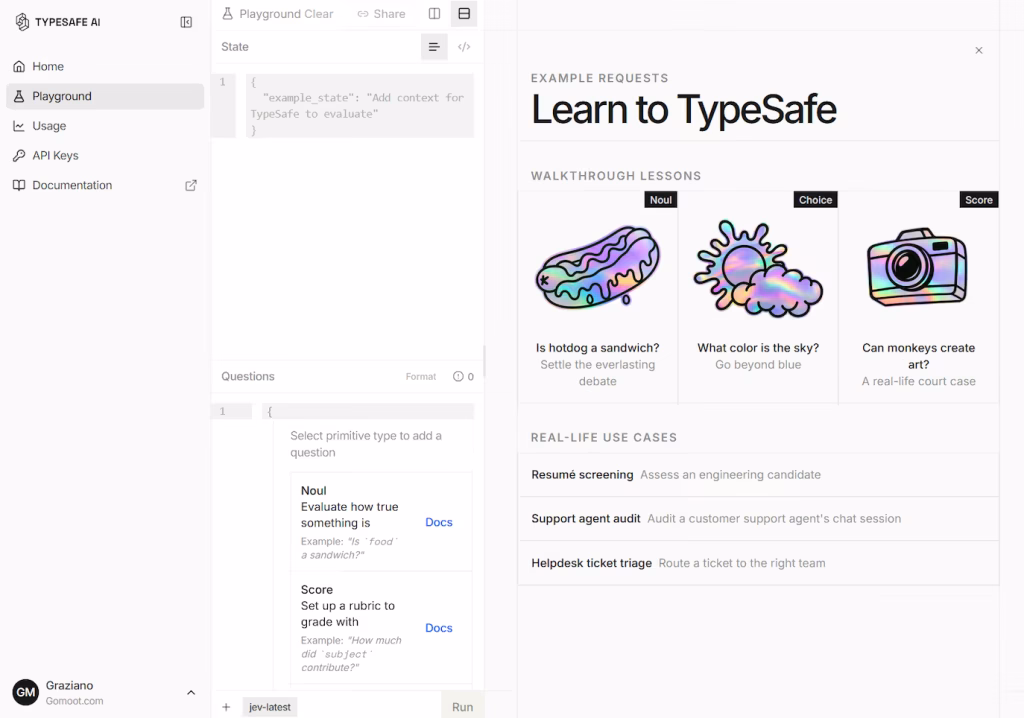
Task: Click the GM user avatar
Action: coord(25,693)
